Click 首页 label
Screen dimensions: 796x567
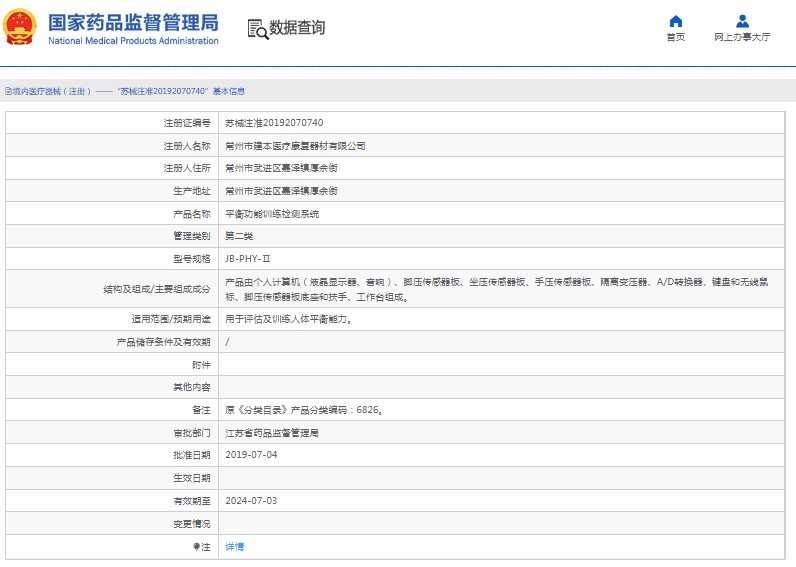[676, 37]
